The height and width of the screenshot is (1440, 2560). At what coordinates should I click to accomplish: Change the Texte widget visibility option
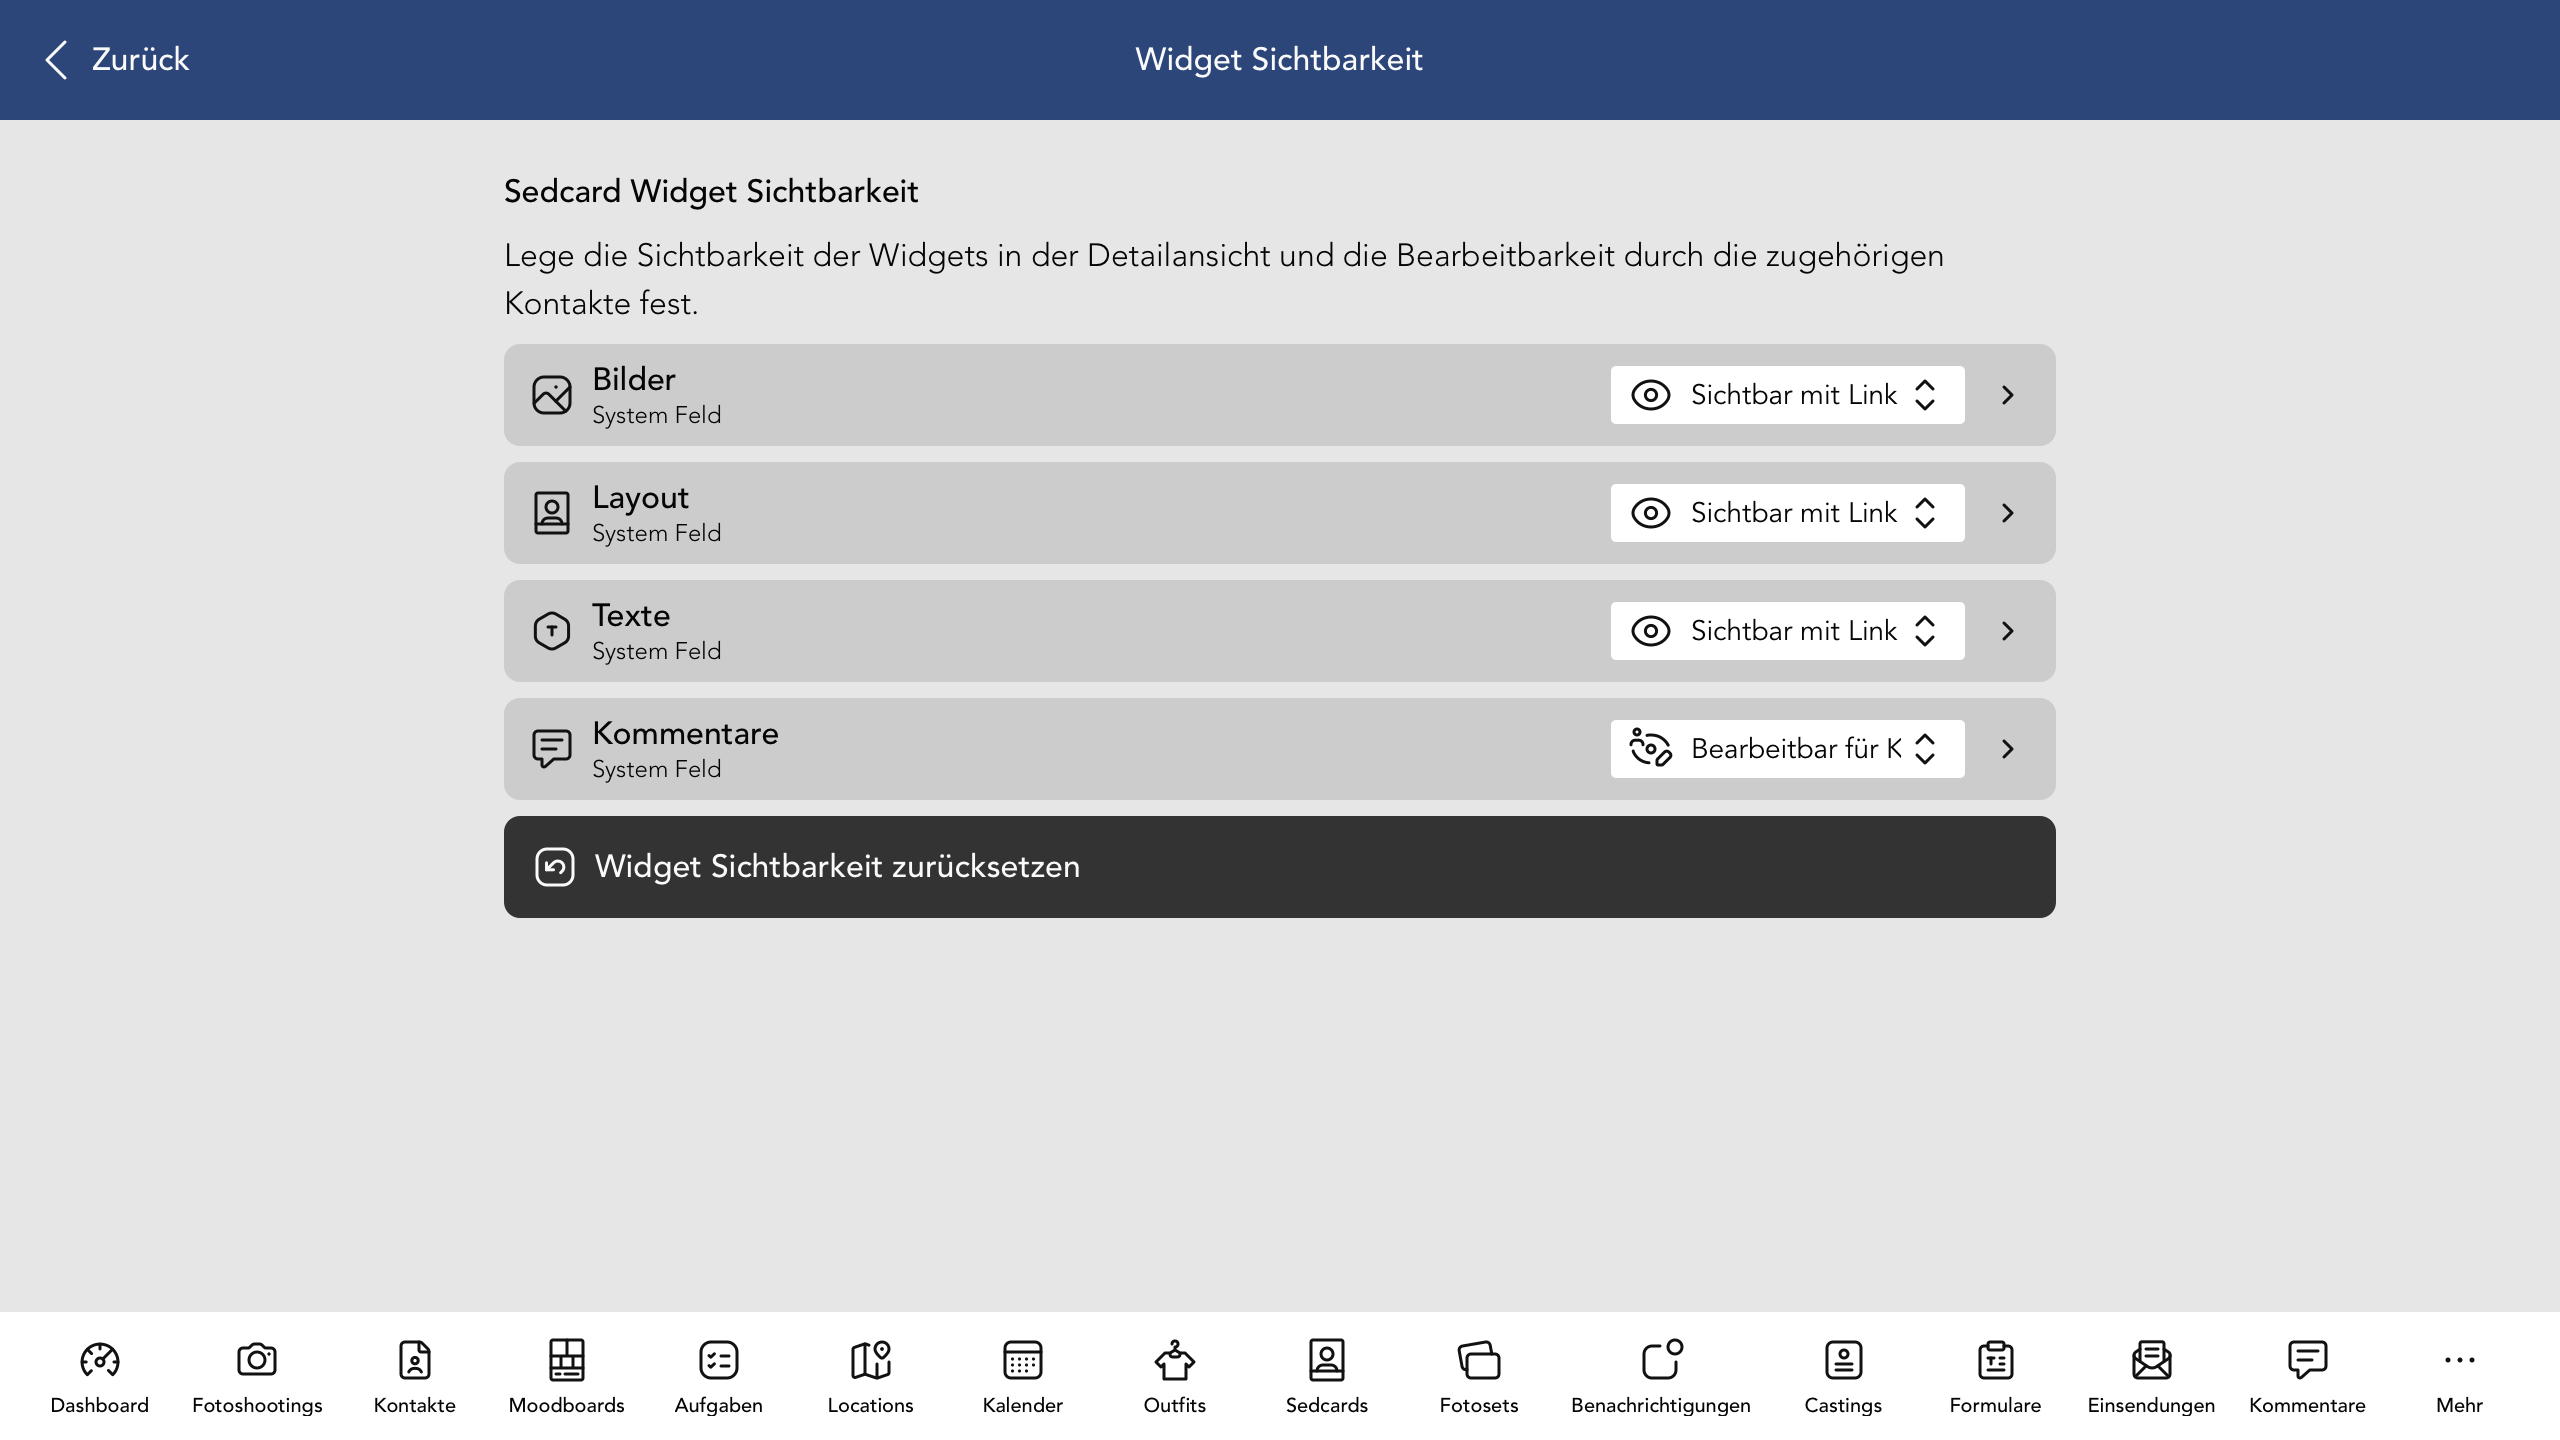1787,630
